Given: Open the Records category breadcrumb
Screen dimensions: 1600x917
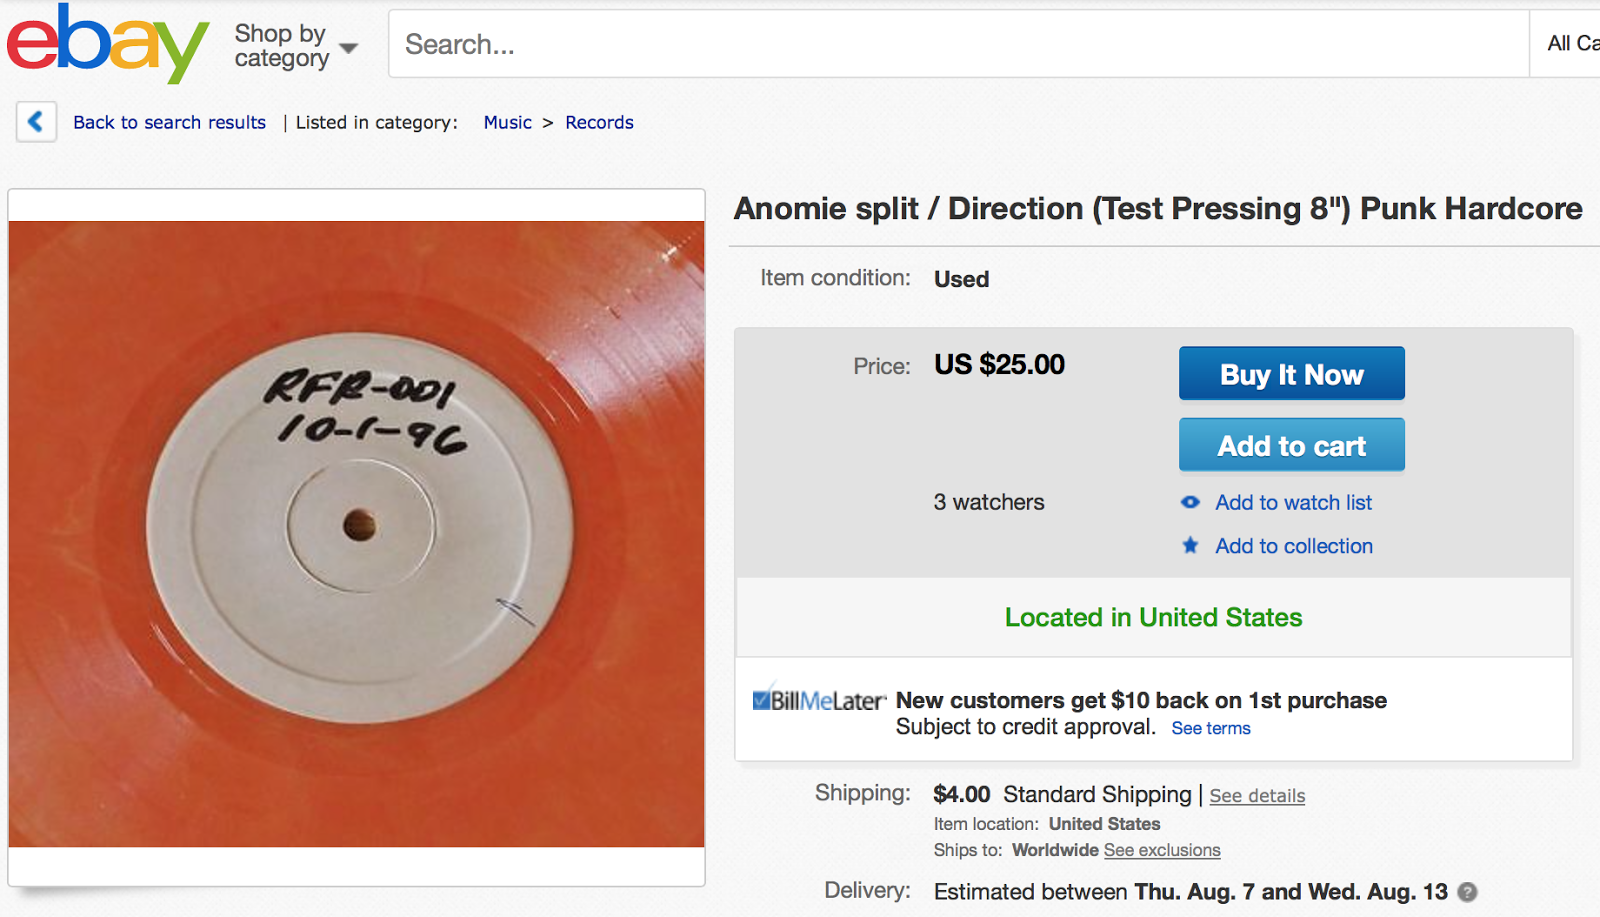Looking at the screenshot, I should [599, 122].
